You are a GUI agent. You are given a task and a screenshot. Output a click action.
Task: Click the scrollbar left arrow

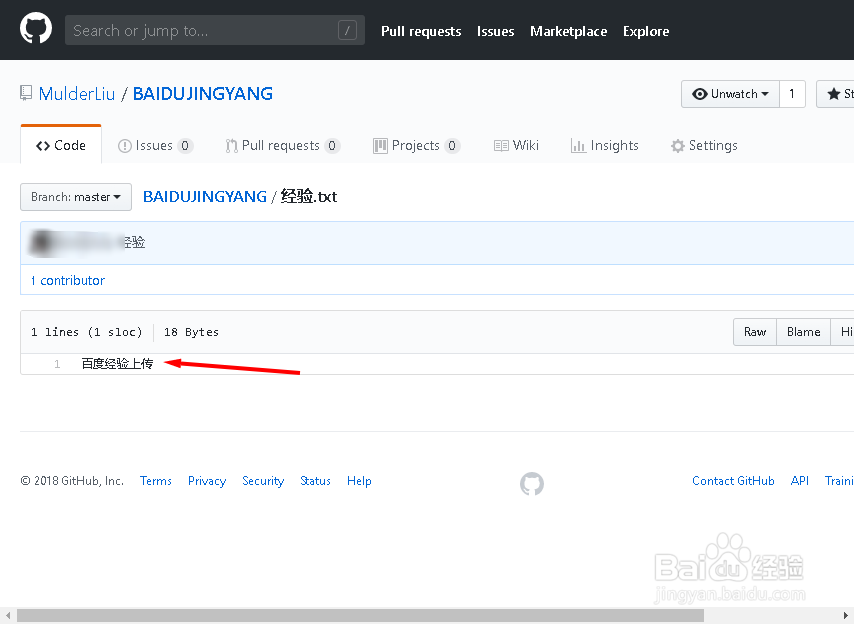[x=8, y=616]
